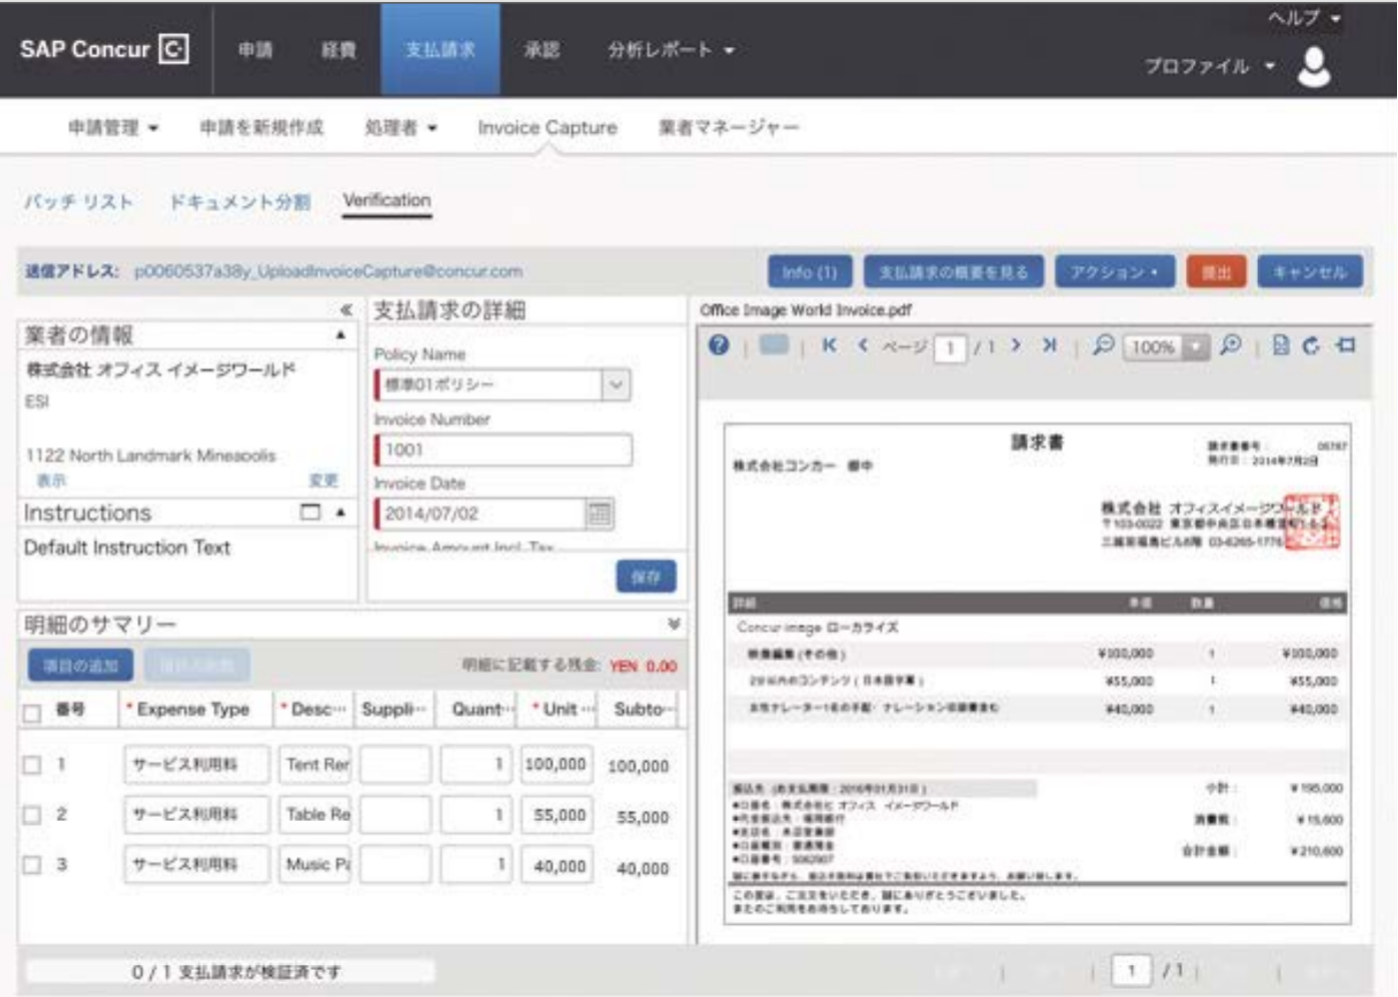Expand the アクション dropdown button
This screenshot has width=1398, height=997.
tap(1114, 272)
